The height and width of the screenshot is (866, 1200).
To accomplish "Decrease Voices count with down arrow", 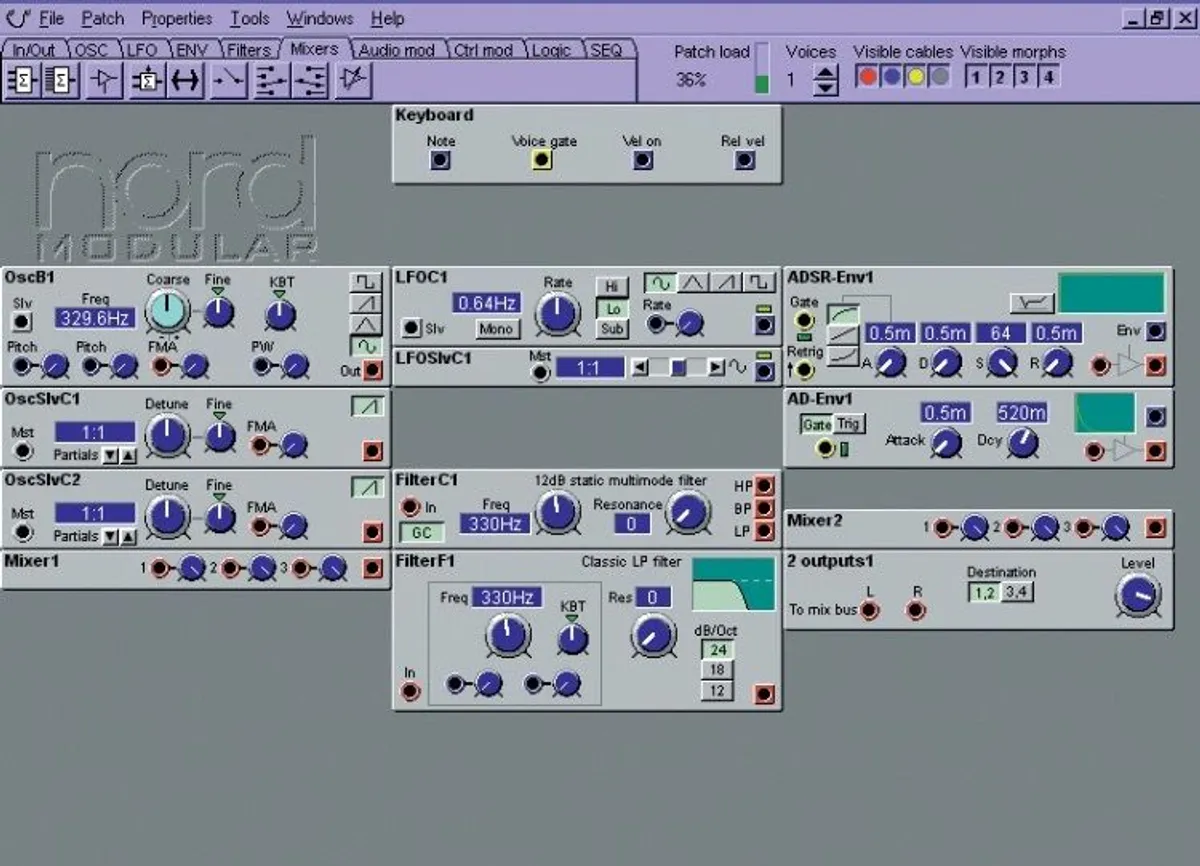I will pyautogui.click(x=825, y=88).
